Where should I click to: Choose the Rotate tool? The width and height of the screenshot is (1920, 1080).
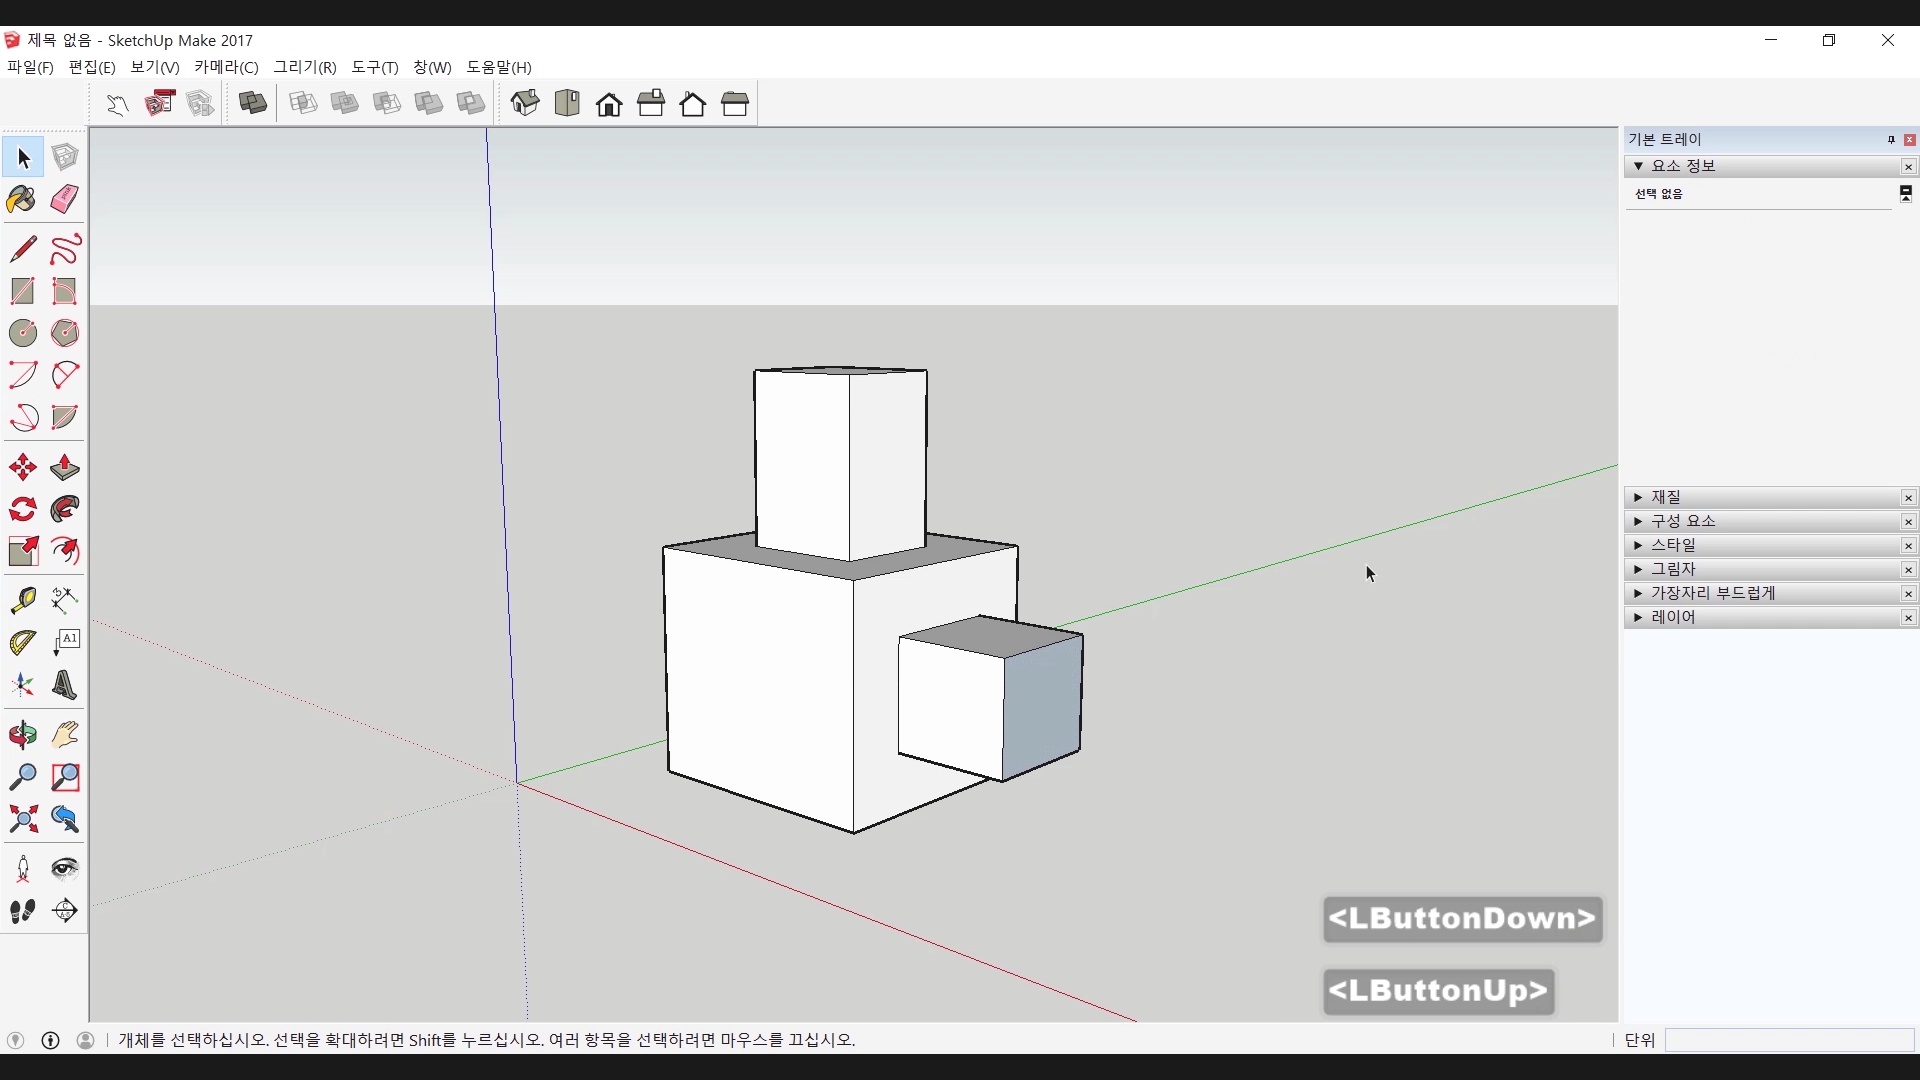[22, 510]
